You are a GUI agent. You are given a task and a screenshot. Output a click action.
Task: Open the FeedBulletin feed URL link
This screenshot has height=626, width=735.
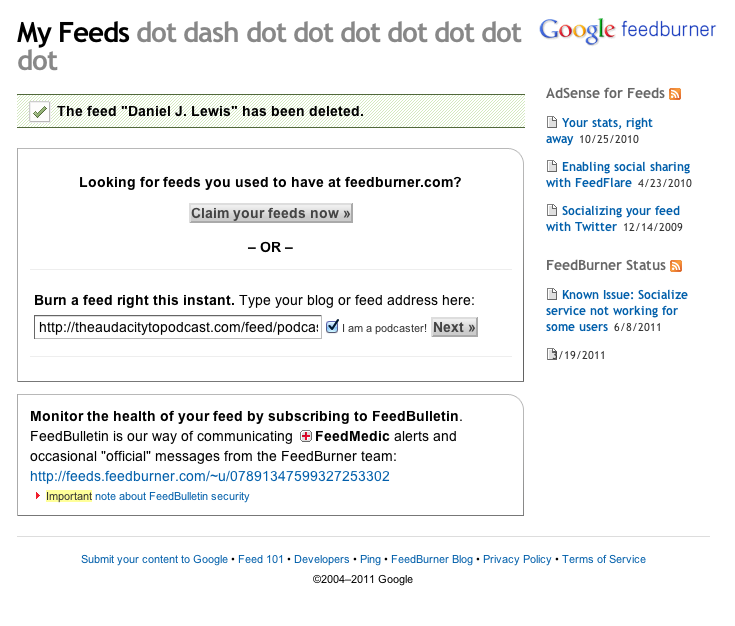point(210,477)
